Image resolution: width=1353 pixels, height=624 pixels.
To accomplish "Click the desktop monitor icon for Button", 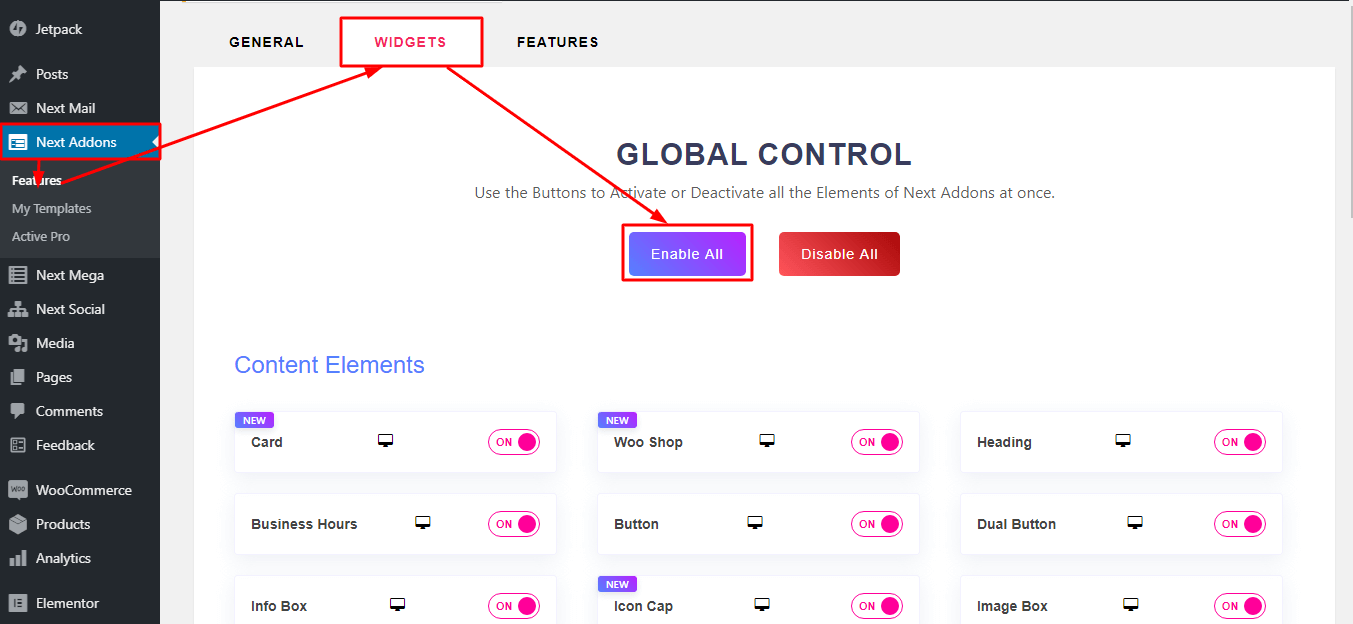I will tap(755, 523).
